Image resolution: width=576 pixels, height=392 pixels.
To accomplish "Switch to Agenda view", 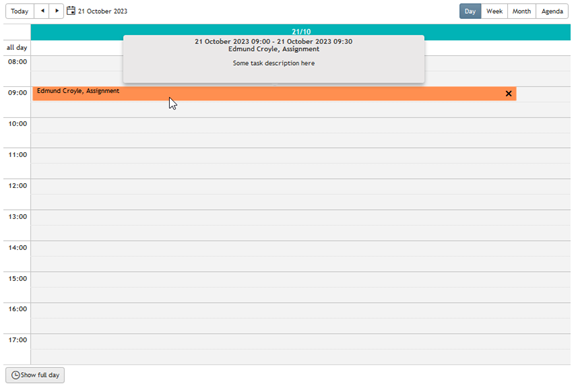I will (552, 11).
